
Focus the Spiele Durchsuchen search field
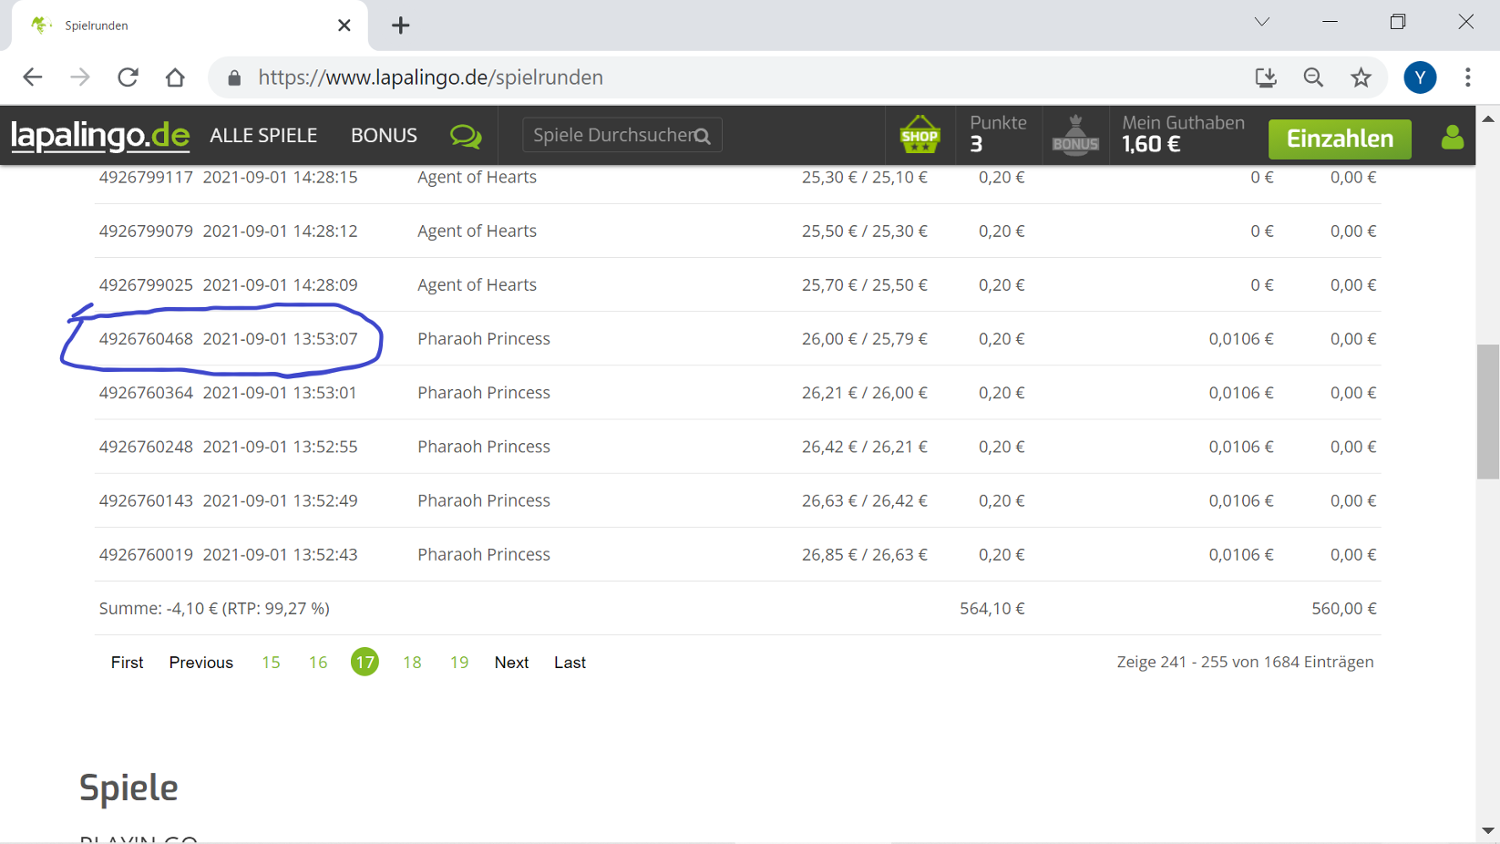tap(610, 135)
